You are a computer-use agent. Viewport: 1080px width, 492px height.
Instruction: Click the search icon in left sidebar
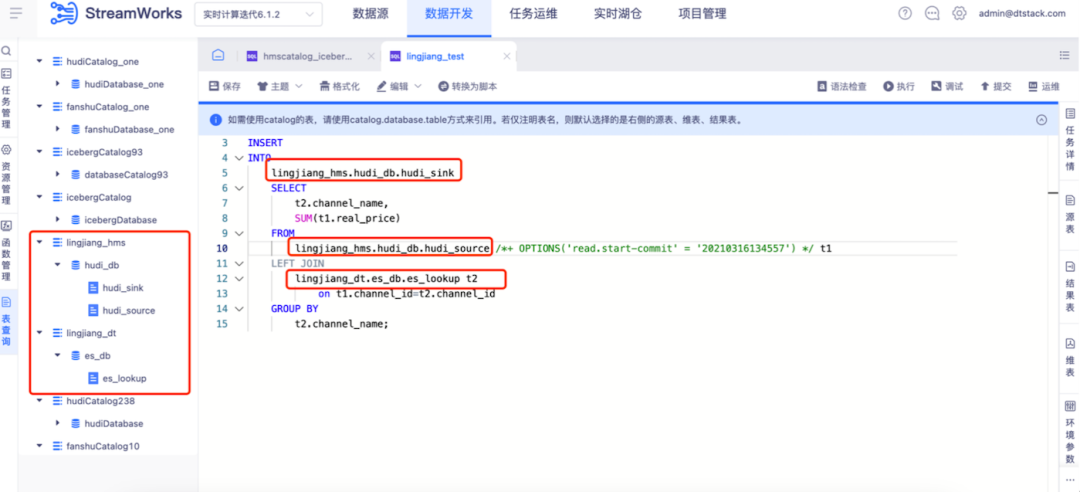point(7,51)
